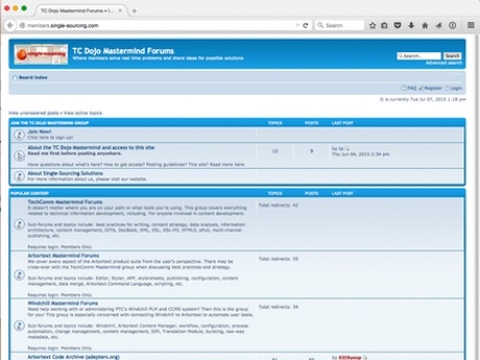
Task: Go back with the browser back arrow
Action: (10, 25)
